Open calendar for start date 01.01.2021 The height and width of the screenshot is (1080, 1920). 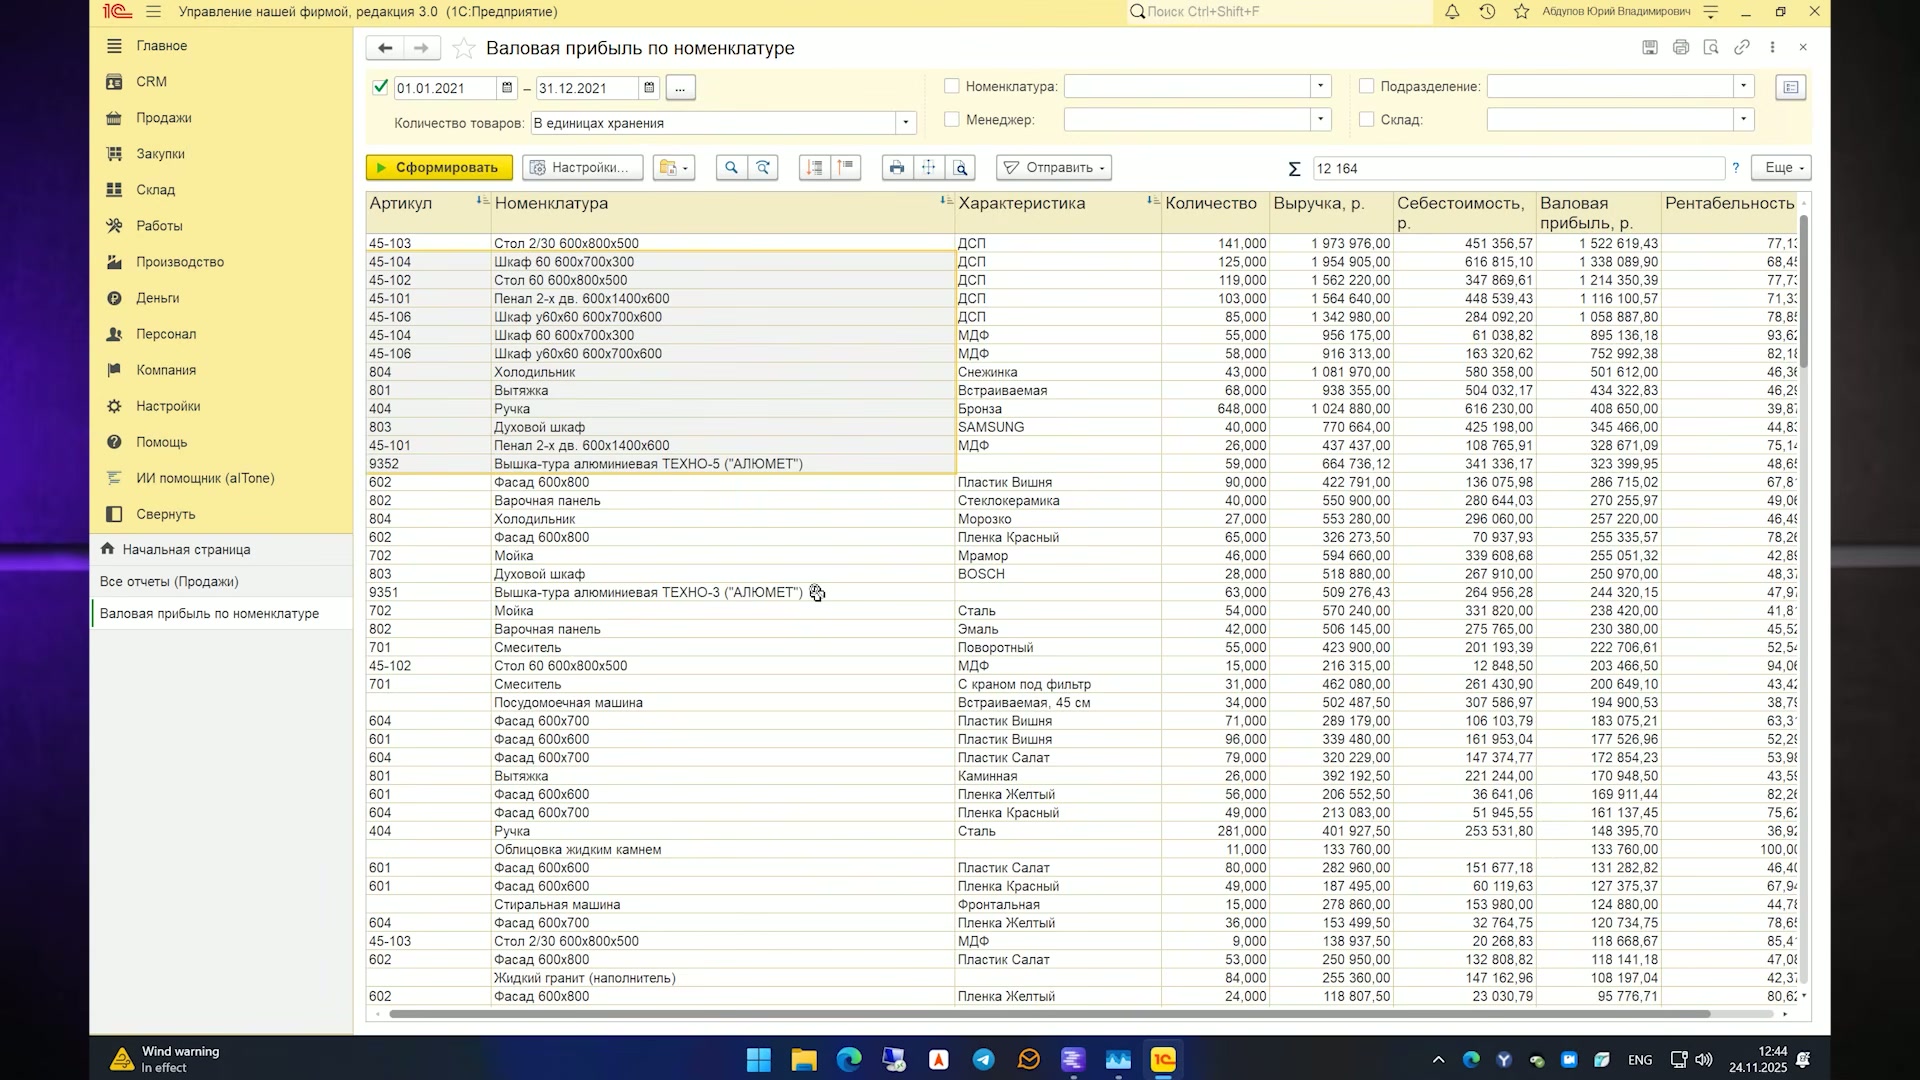(507, 88)
